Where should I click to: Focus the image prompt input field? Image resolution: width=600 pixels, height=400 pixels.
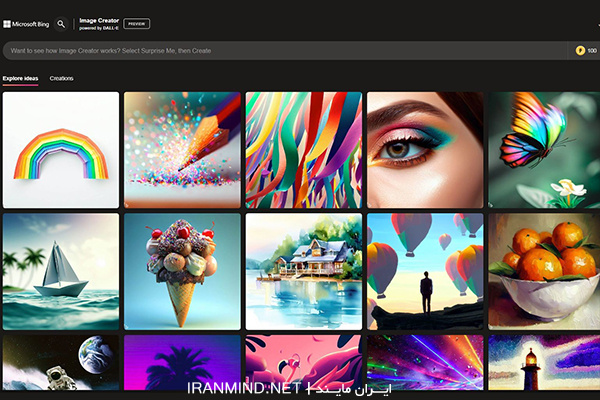pyautogui.click(x=285, y=51)
